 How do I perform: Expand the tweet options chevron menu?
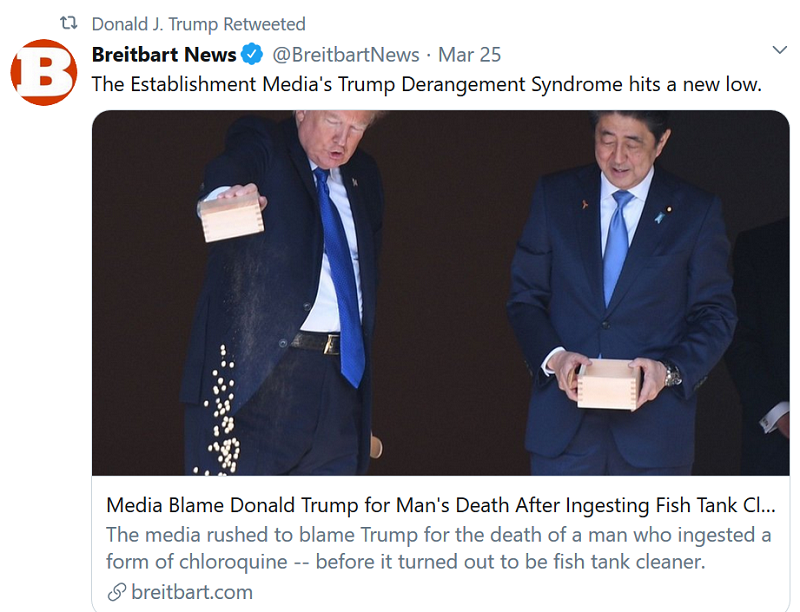coord(781,50)
